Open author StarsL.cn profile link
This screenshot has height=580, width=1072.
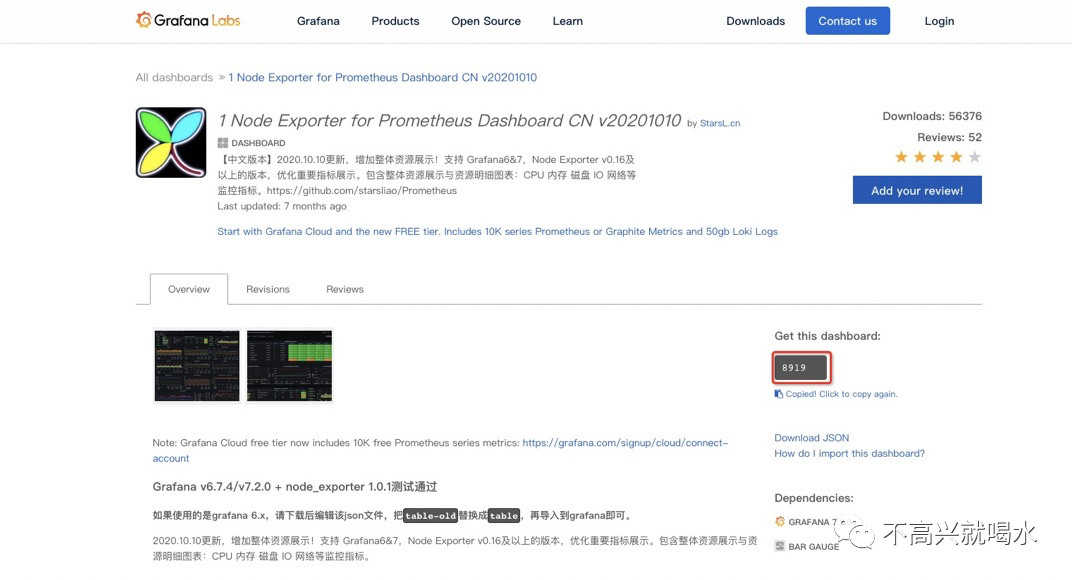pos(720,123)
